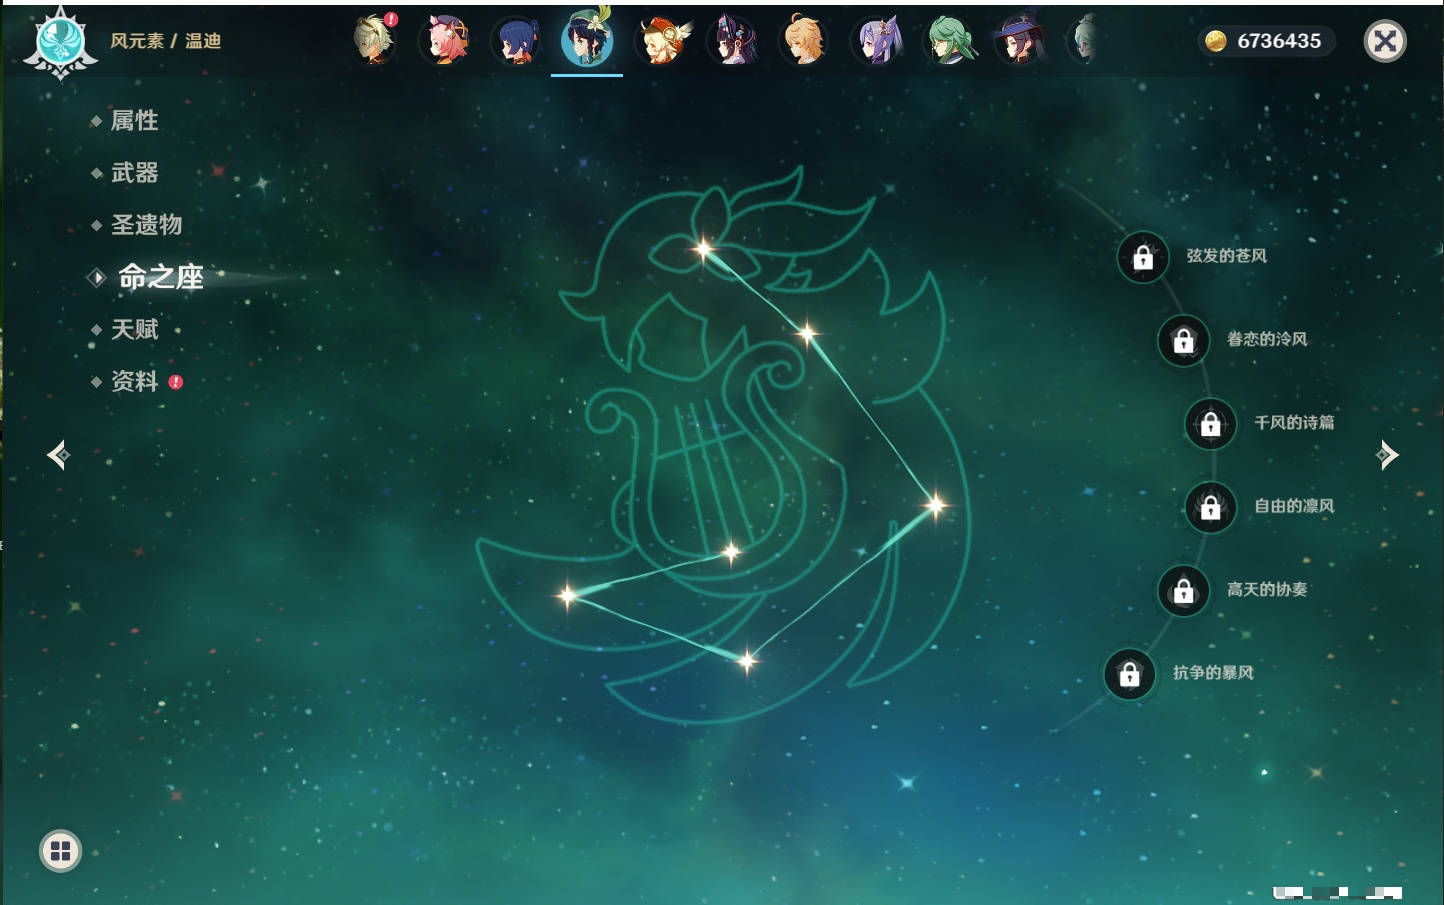Viewport: 1444px width, 905px height.
Task: Select the Xiangling character portrait
Action: [516, 41]
